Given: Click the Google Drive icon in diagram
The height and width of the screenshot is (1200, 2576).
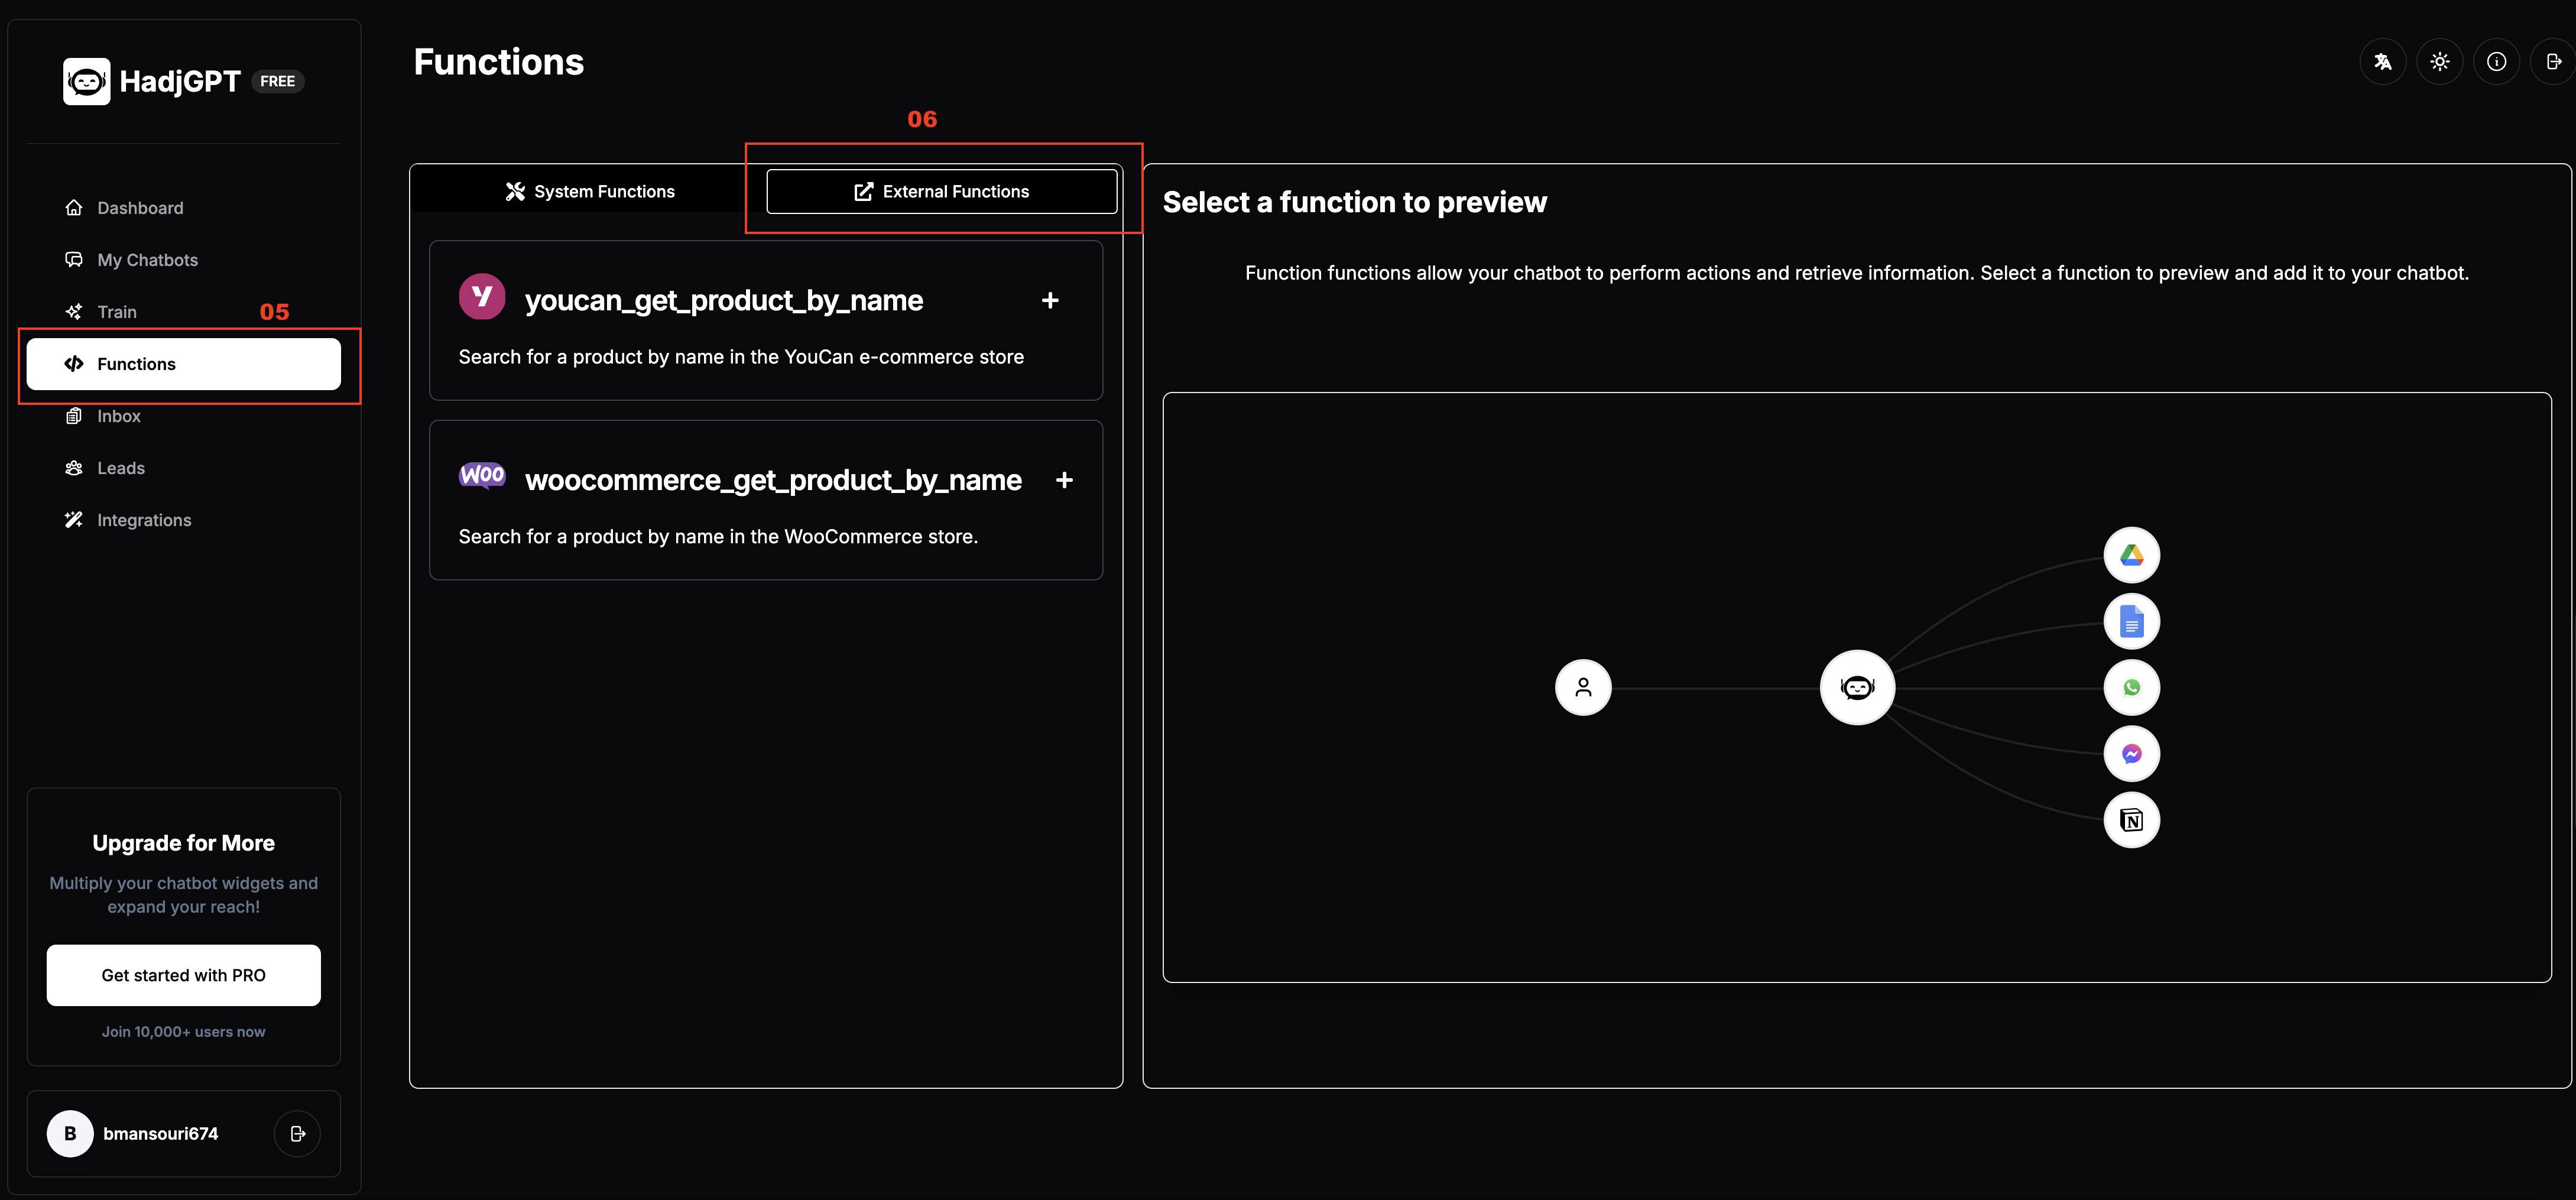Looking at the screenshot, I should (x=2131, y=555).
